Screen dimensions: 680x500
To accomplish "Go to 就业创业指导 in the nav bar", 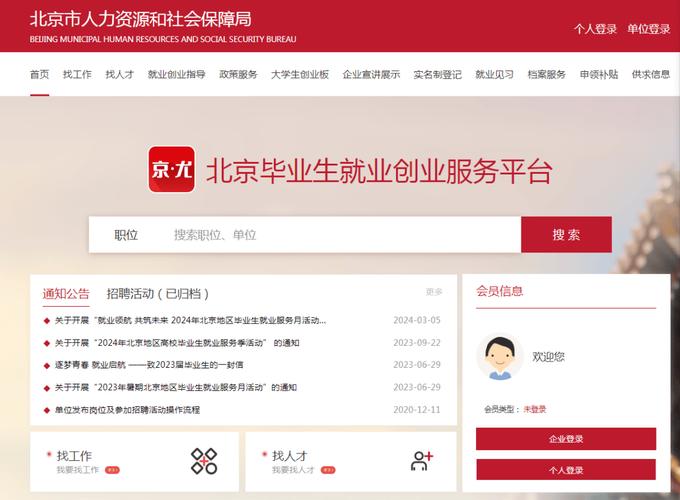I will click(177, 75).
